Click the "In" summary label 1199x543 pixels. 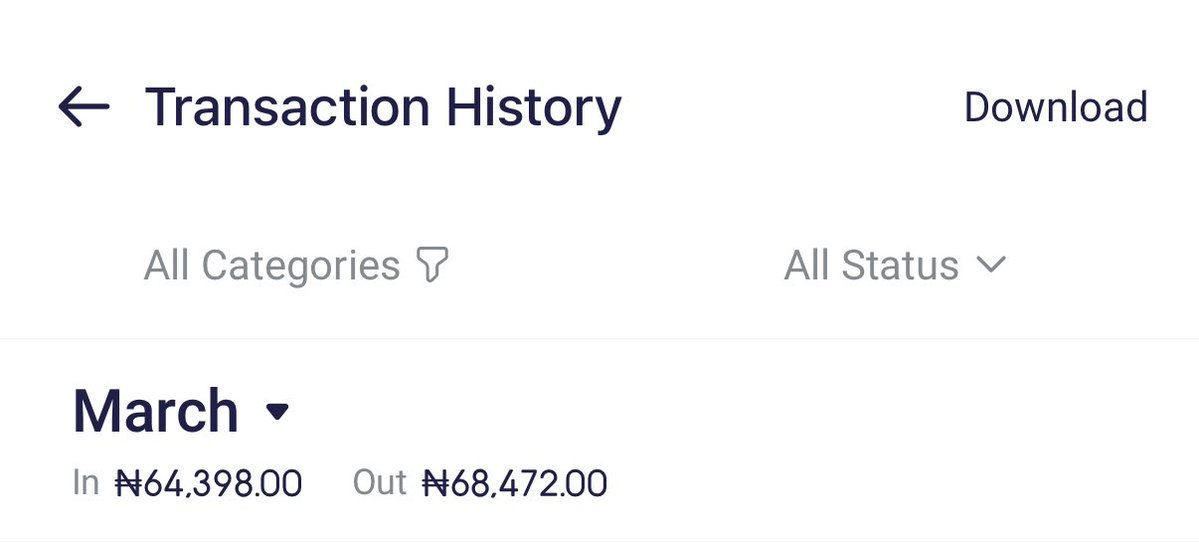[x=86, y=484]
